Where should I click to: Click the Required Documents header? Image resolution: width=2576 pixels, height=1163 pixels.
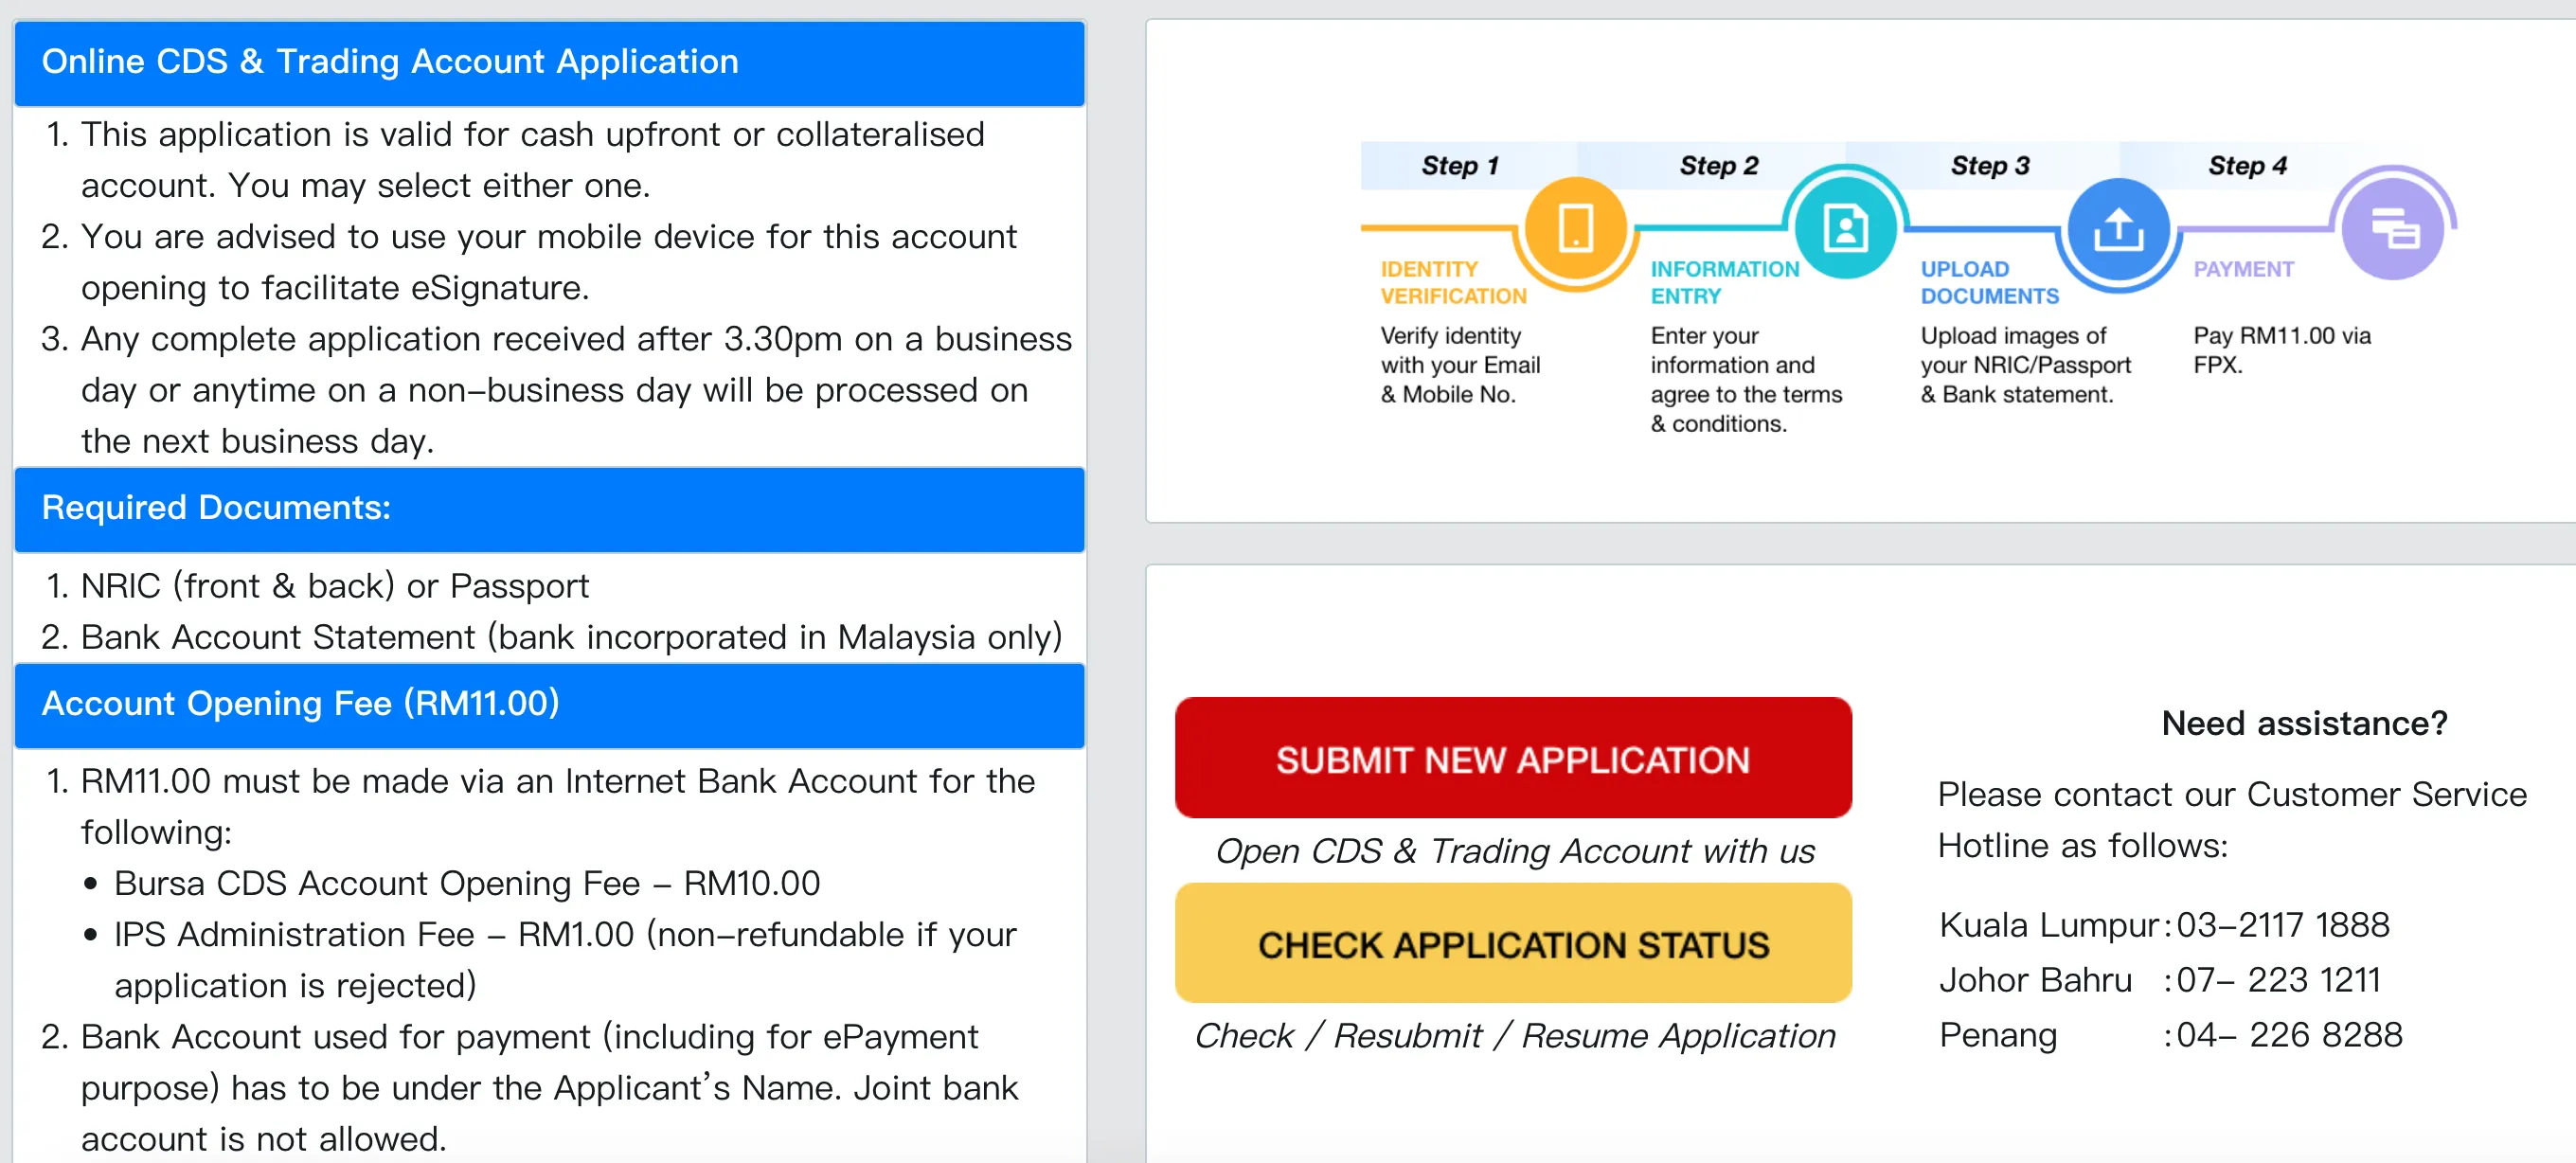point(550,509)
